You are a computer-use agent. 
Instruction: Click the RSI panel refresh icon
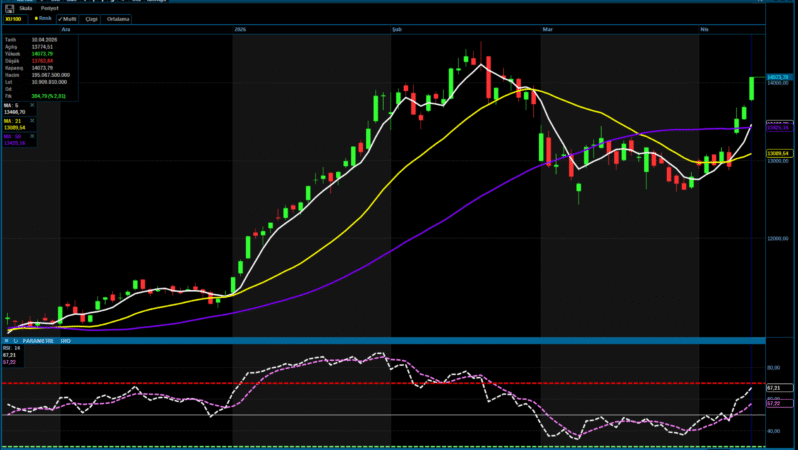(x=13, y=341)
